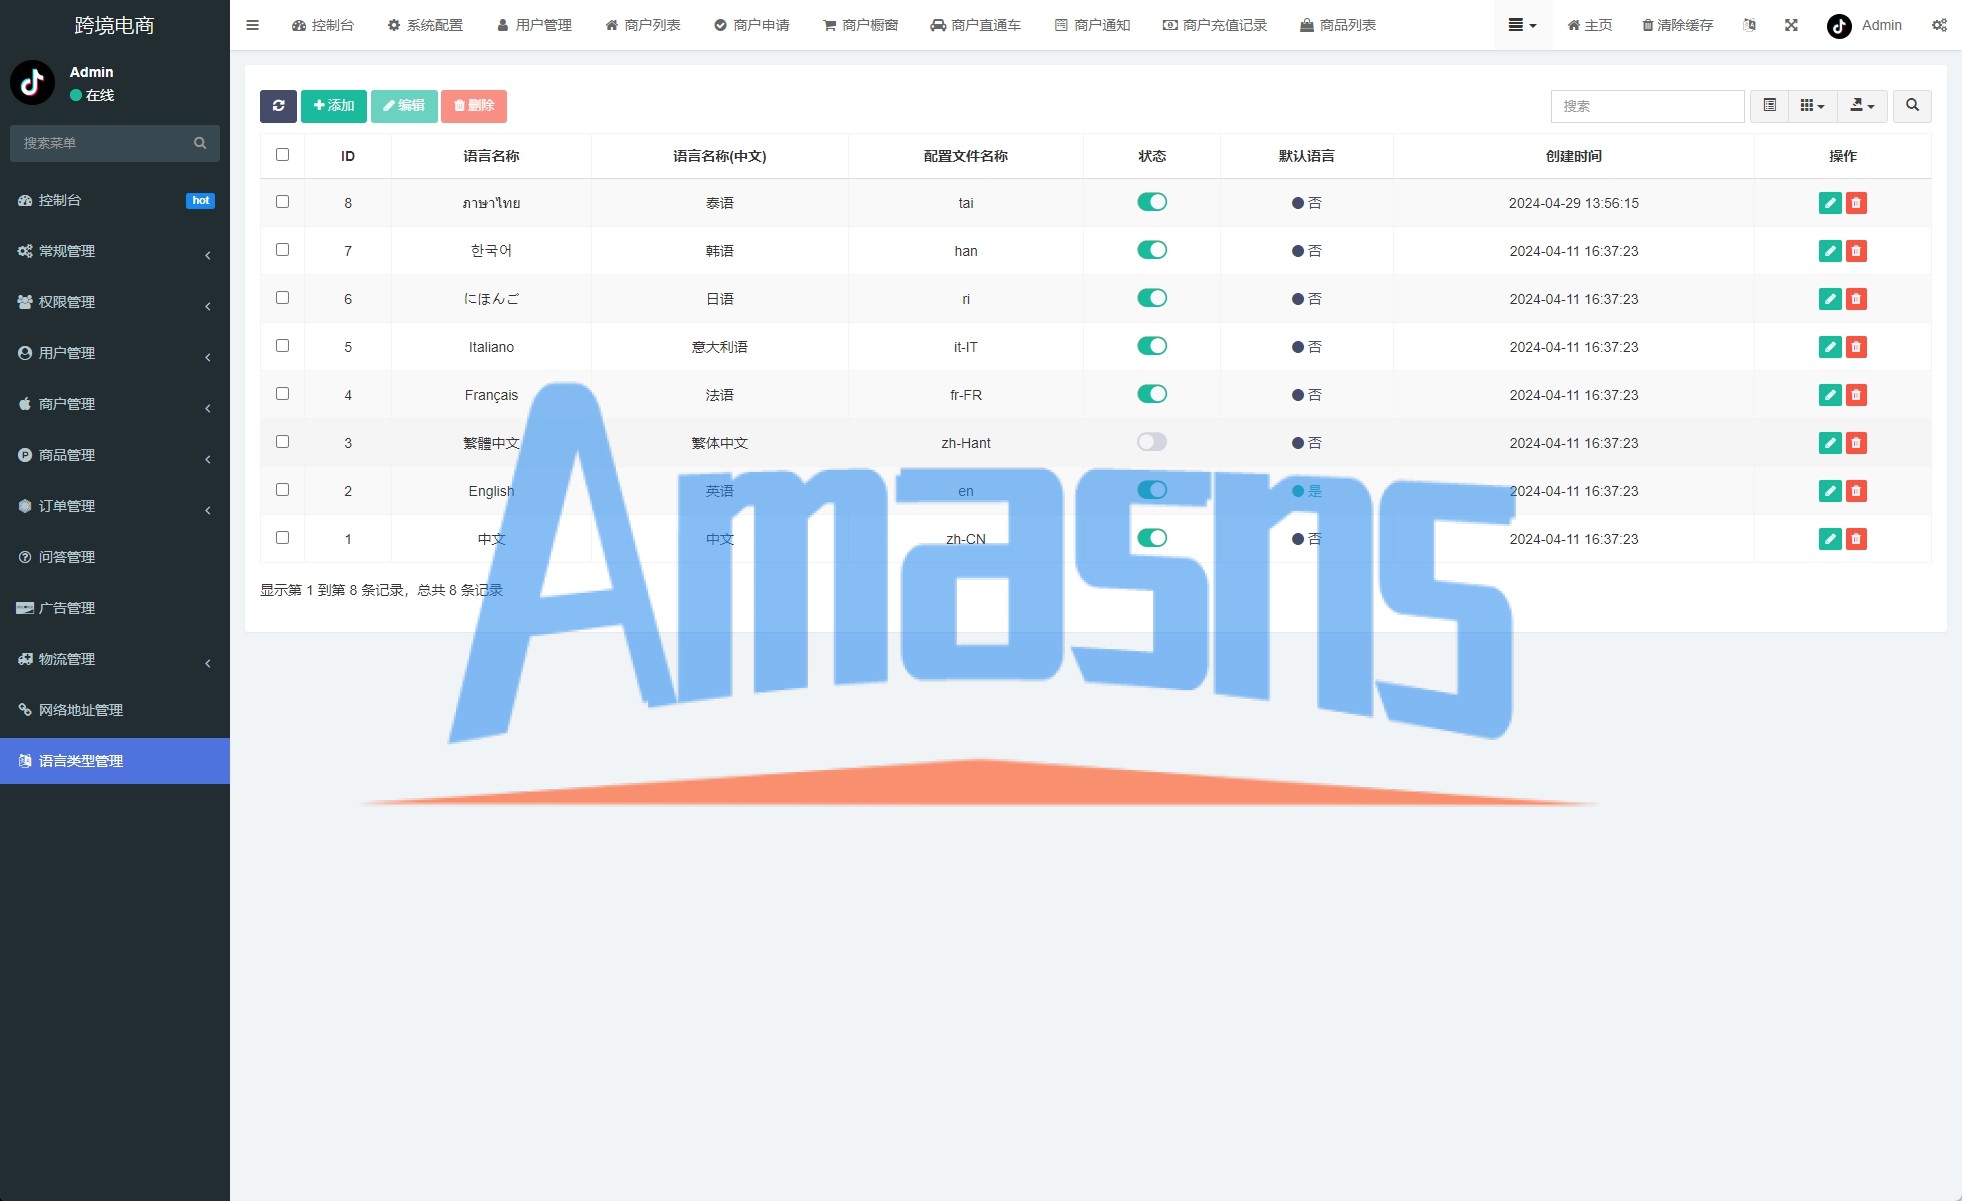Screen dimensions: 1962x1201
Task: Open the top bar list menu dropdown
Action: [x=1522, y=25]
